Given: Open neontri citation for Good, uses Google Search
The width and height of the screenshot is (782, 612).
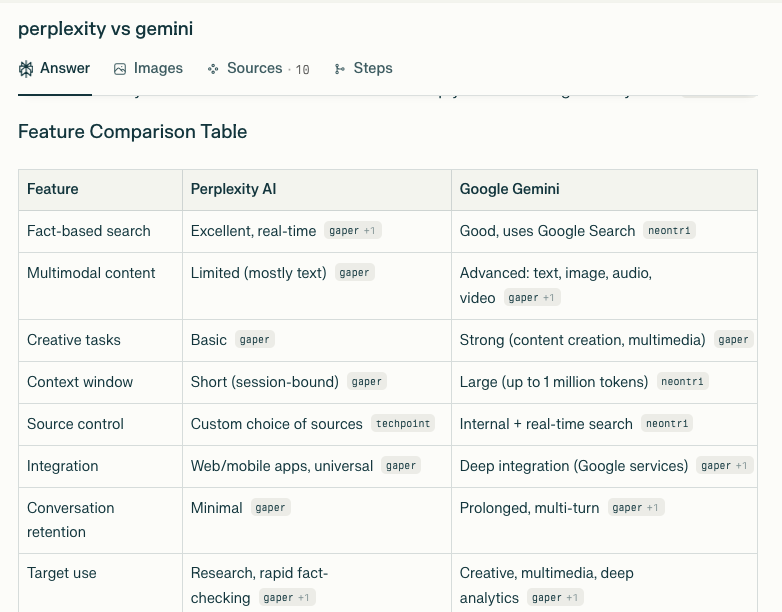Looking at the screenshot, I should [x=669, y=230].
